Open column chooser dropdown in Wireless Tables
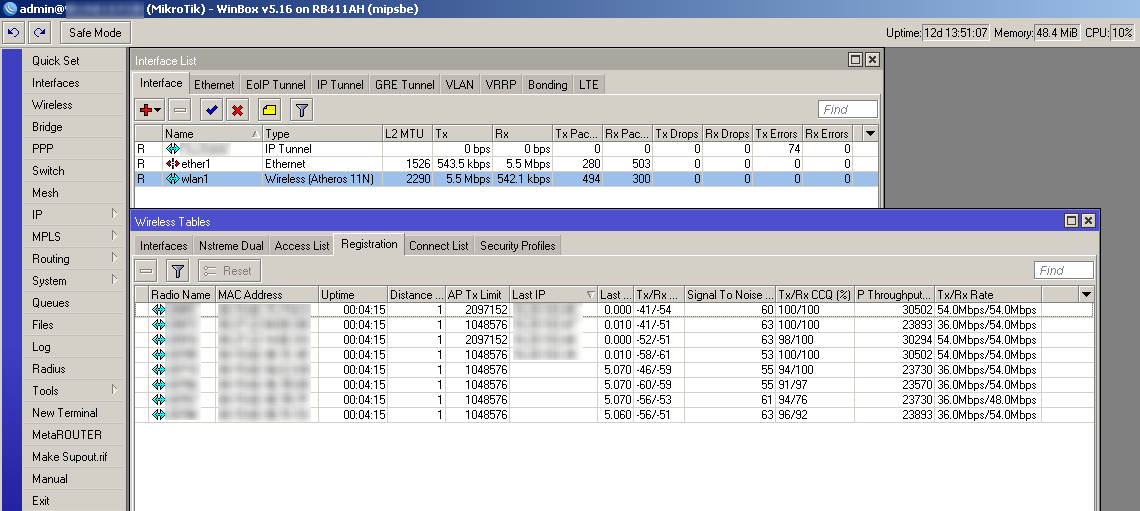The image size is (1140, 511). point(1086,294)
